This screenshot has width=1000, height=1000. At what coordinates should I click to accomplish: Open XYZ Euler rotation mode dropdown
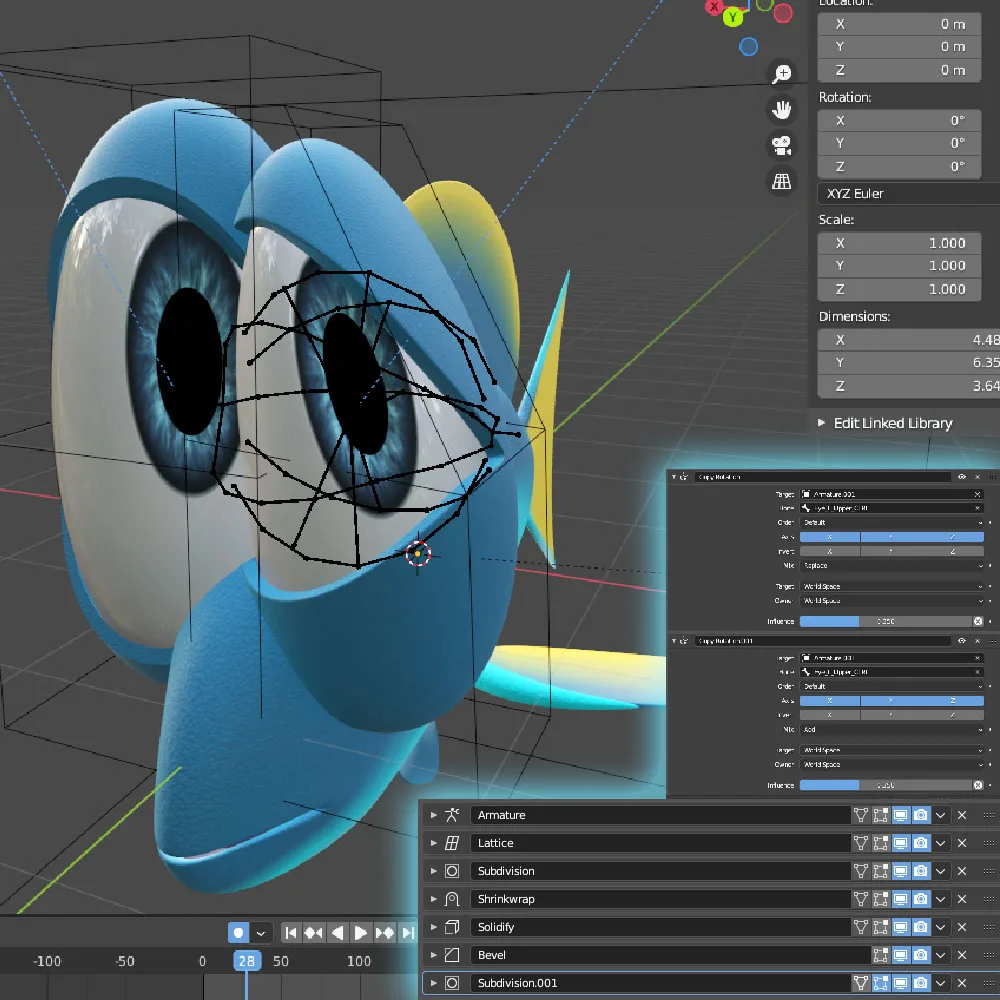click(908, 193)
